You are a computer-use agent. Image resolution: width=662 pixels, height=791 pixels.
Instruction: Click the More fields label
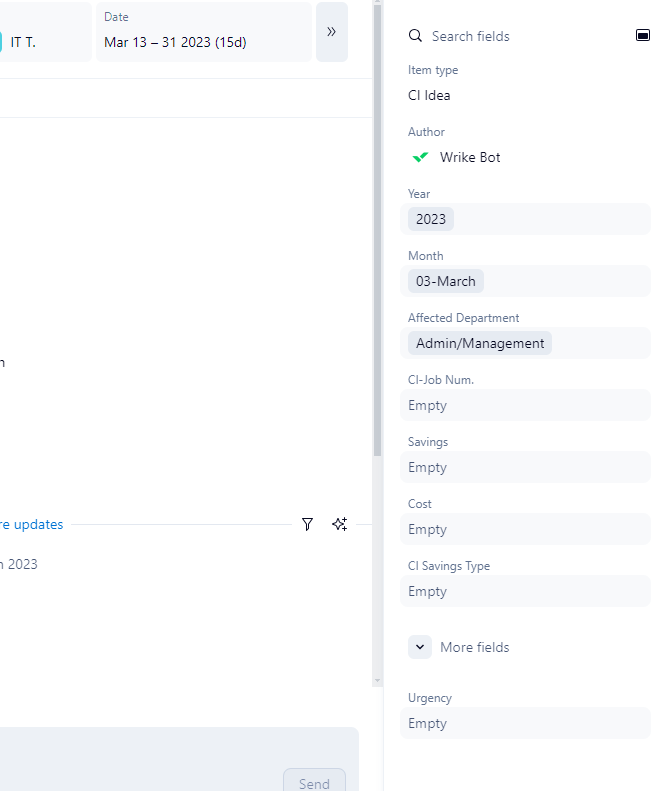474,647
